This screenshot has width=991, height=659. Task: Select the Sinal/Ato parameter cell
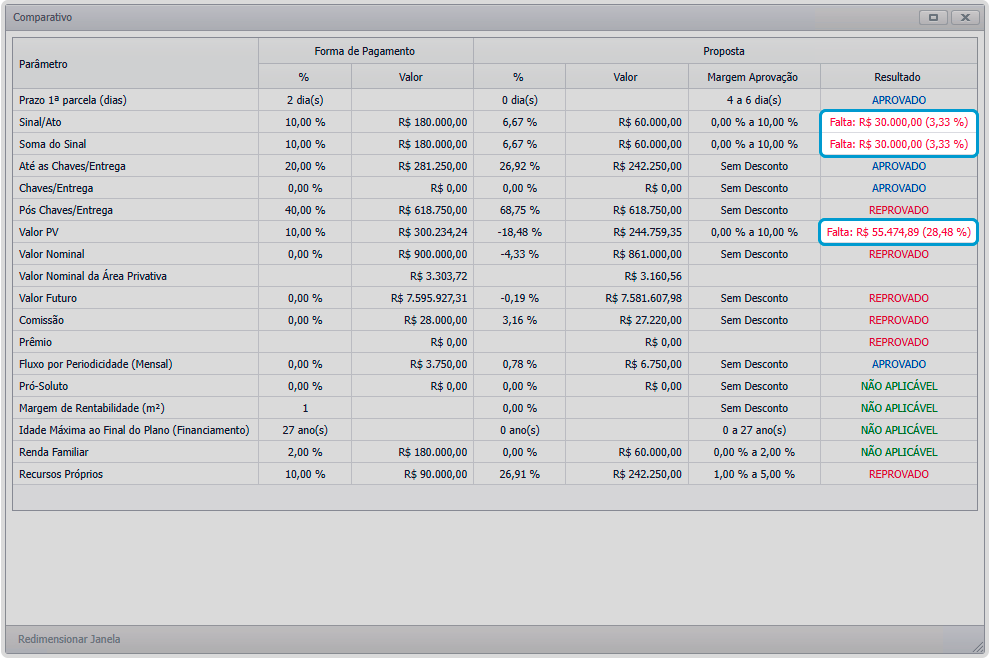[135, 122]
